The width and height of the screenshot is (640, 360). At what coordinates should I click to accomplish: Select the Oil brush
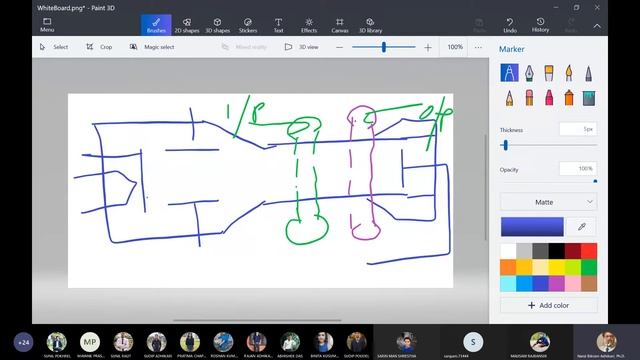549,73
